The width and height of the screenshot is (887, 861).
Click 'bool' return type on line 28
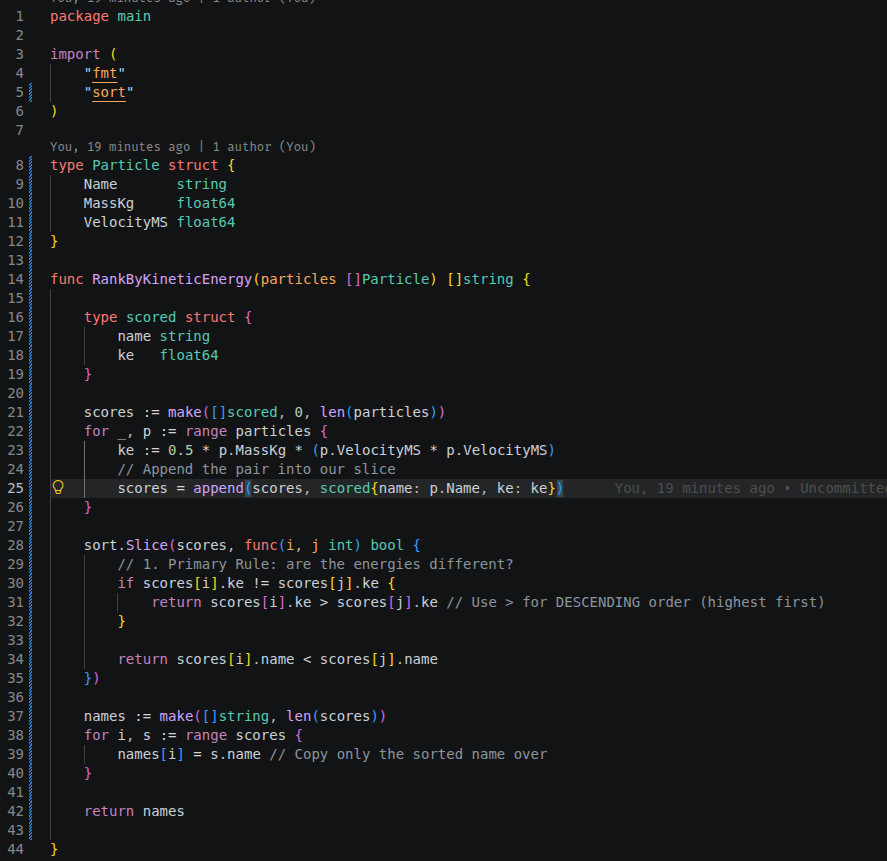point(387,545)
